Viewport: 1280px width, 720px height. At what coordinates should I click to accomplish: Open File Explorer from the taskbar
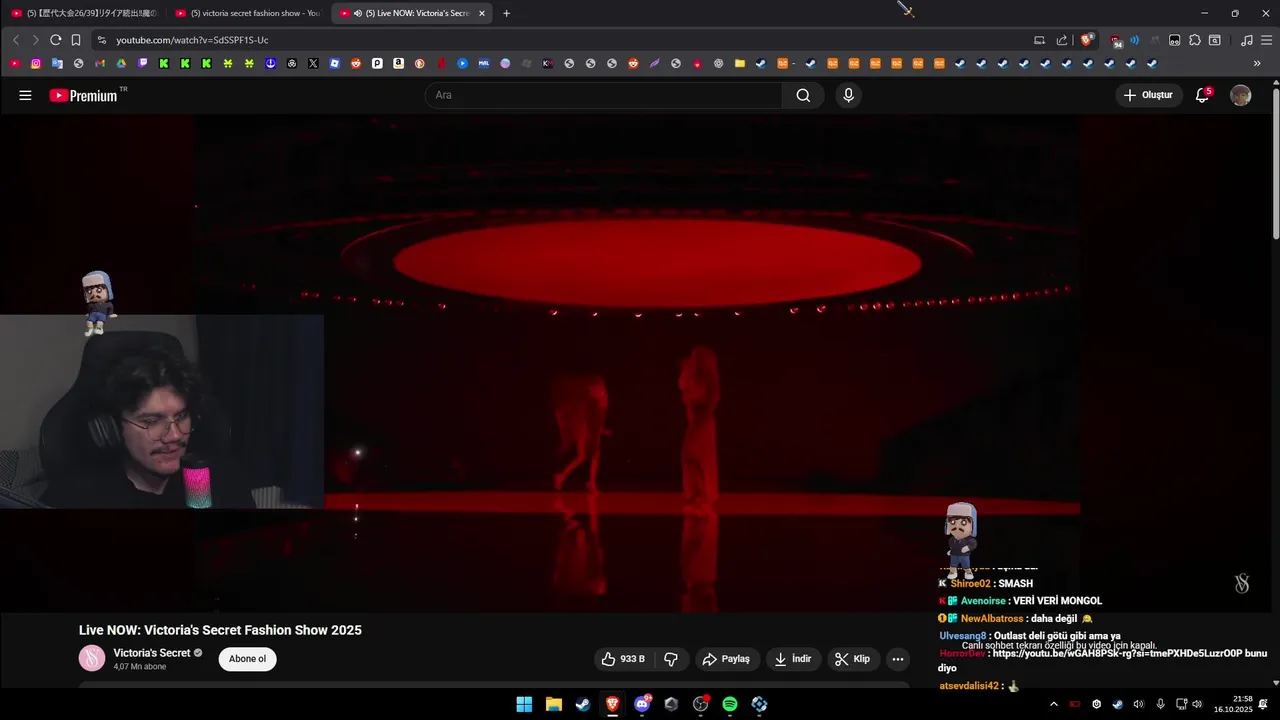coord(553,704)
